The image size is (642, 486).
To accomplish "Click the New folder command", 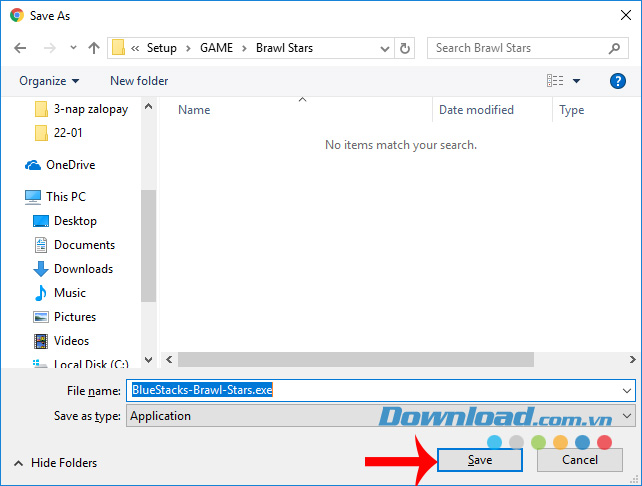I will (139, 81).
